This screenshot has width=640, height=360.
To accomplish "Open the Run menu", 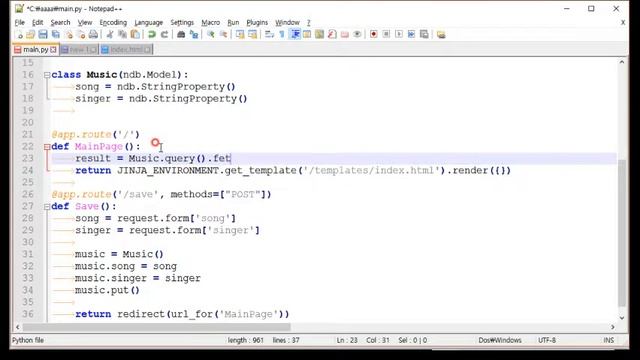I will pyautogui.click(x=233, y=22).
